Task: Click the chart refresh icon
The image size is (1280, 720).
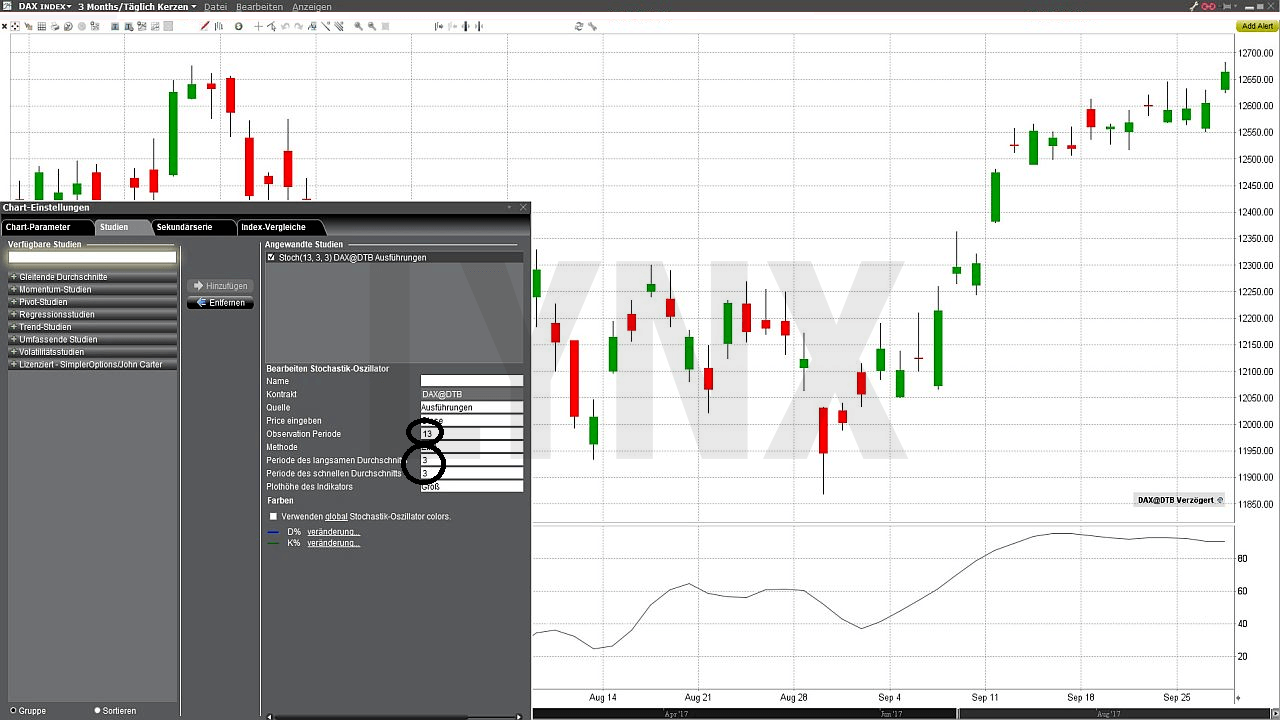Action: (578, 26)
